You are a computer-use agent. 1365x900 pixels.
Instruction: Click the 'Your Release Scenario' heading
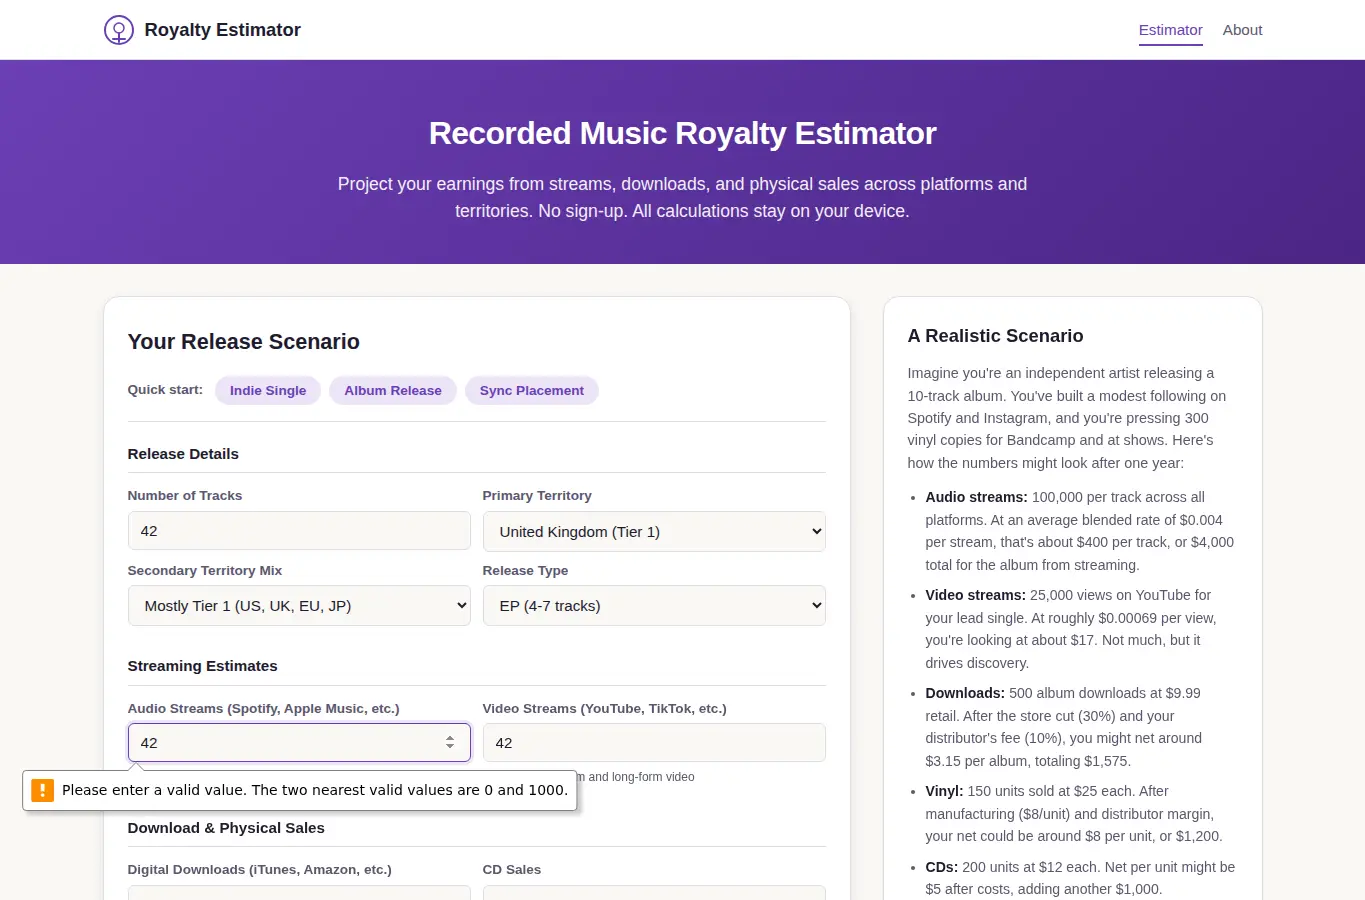[x=243, y=342]
